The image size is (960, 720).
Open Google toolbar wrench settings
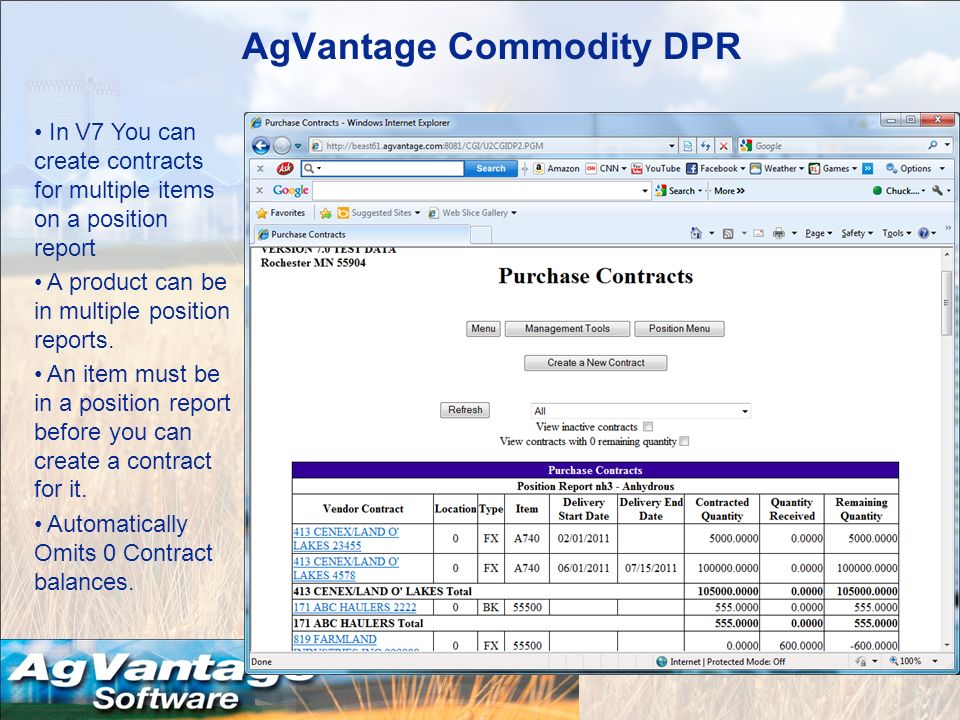tap(937, 190)
